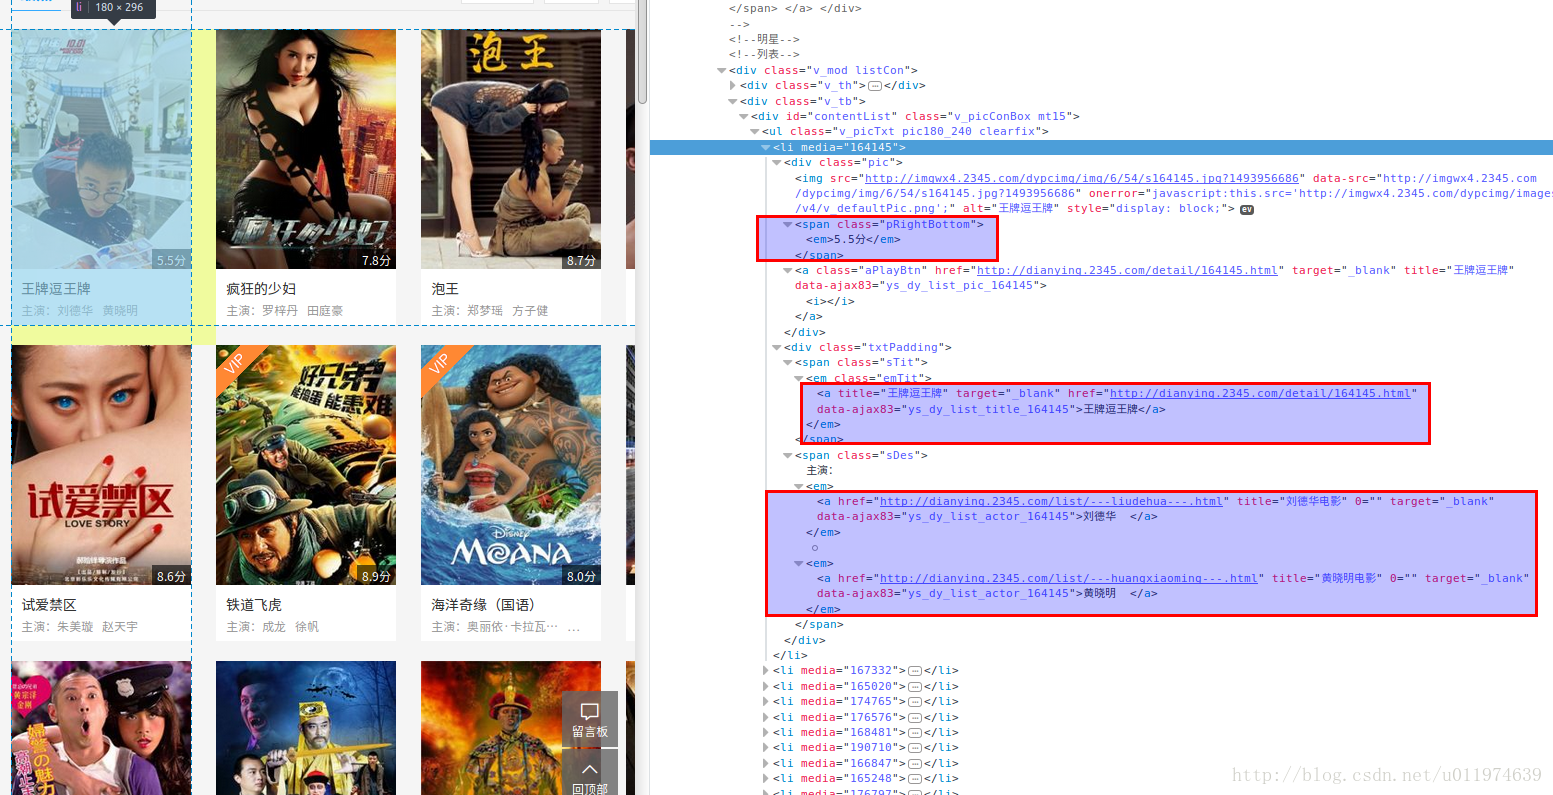
Task: Click the ellipsis of li media 168481
Action: 915,732
